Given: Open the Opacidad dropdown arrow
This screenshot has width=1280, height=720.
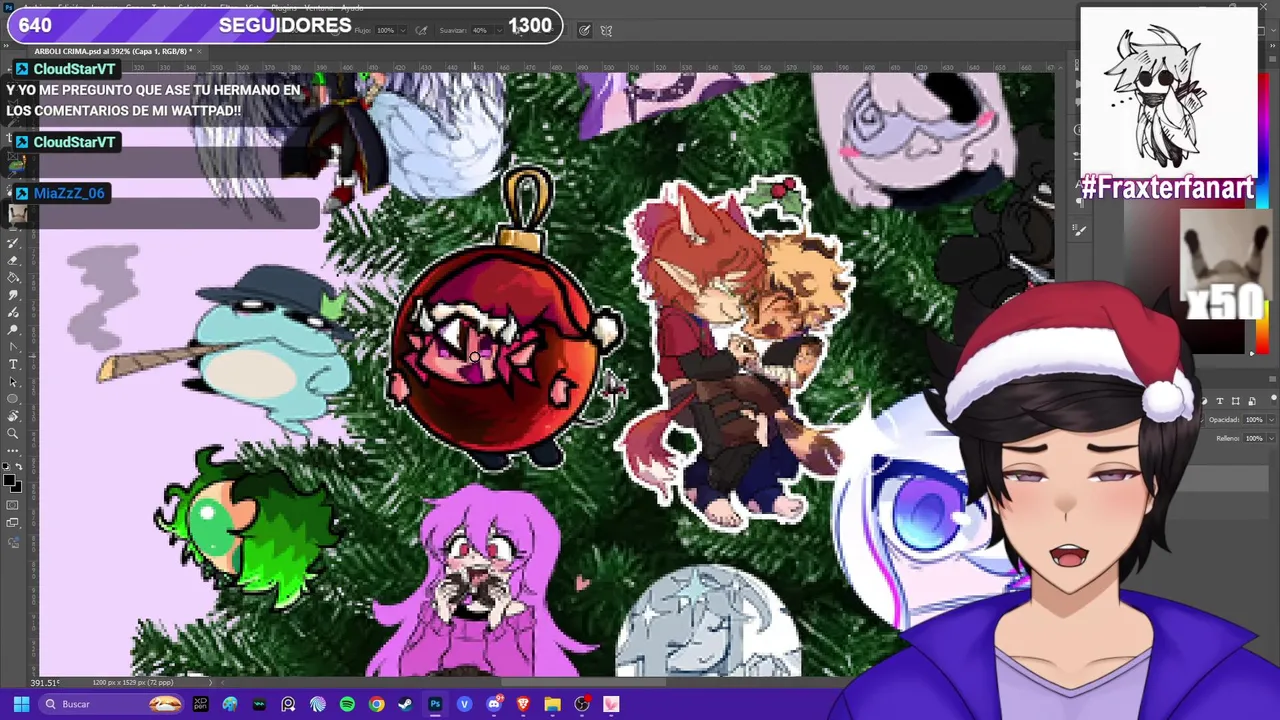Looking at the screenshot, I should click(1271, 420).
